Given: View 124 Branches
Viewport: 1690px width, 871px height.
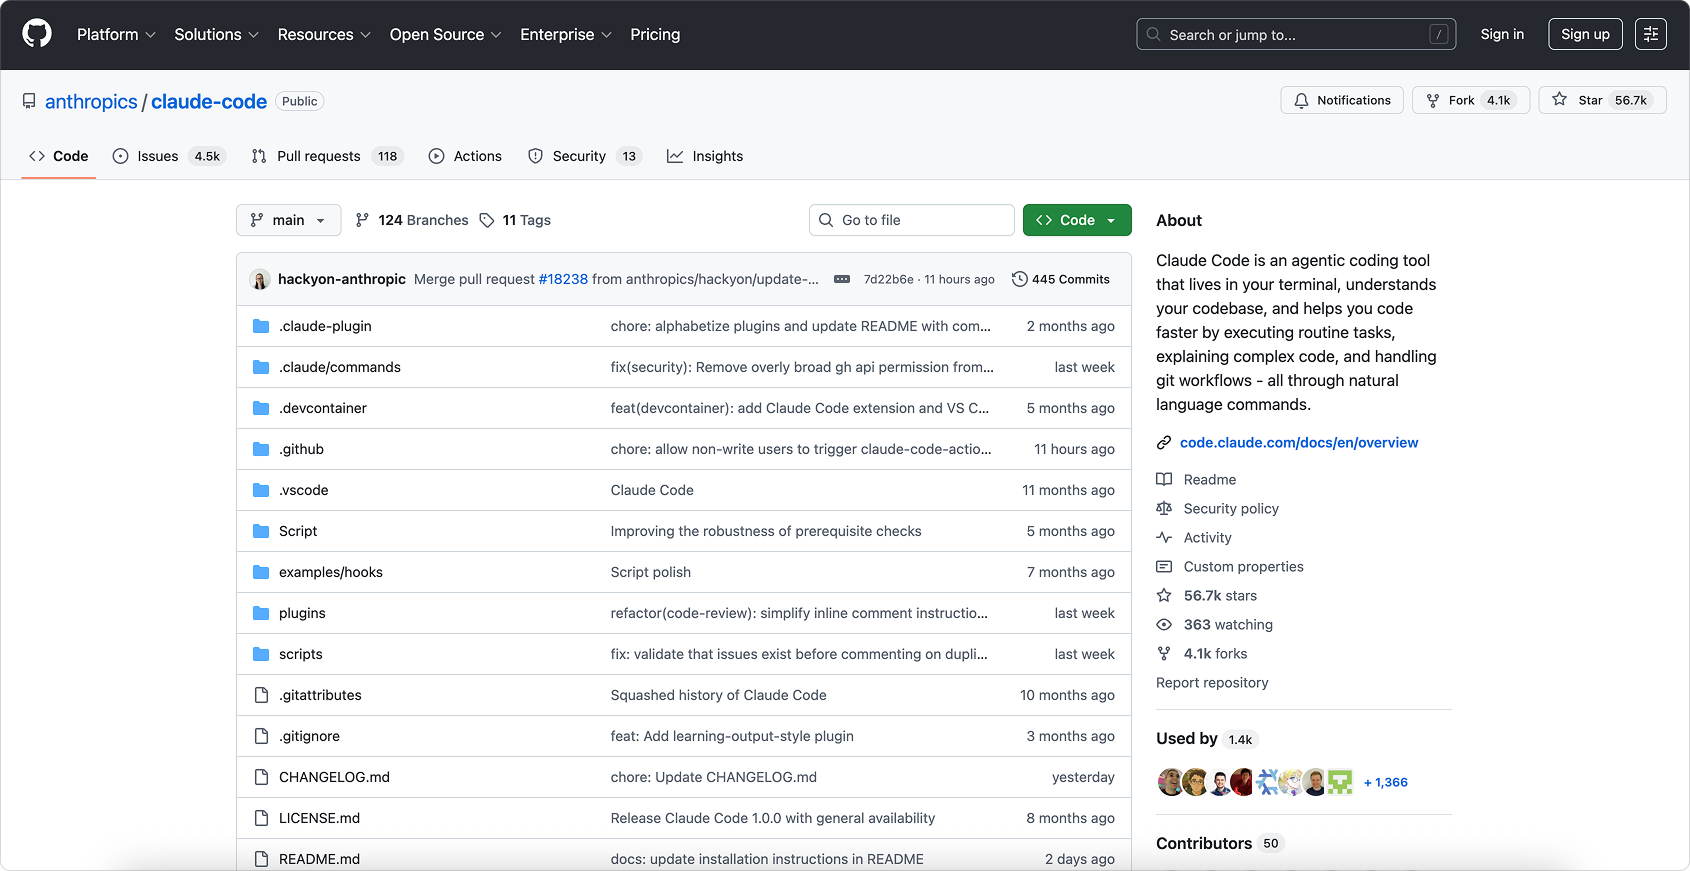Looking at the screenshot, I should (411, 220).
